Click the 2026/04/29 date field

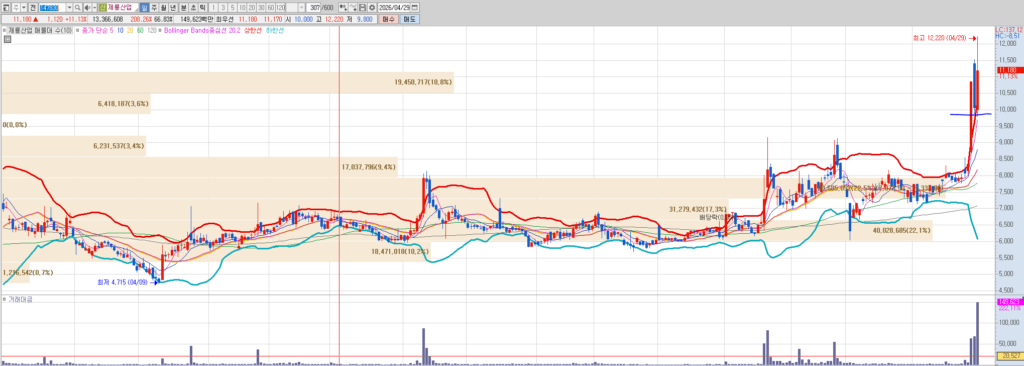(394, 7)
